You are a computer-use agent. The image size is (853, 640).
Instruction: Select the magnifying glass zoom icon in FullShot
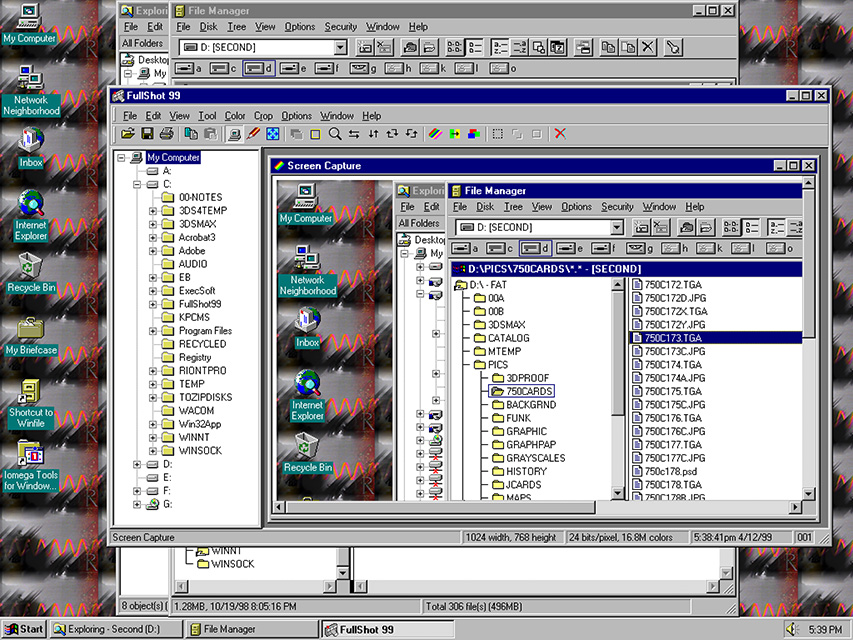point(335,134)
